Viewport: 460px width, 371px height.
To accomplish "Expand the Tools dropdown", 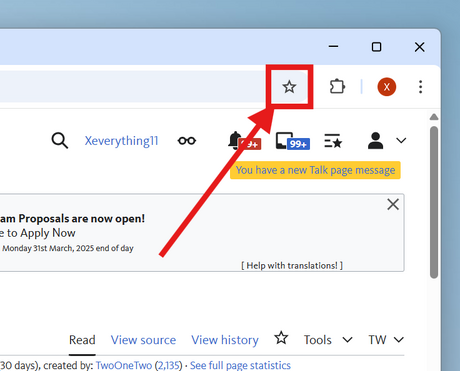I will click(x=328, y=340).
